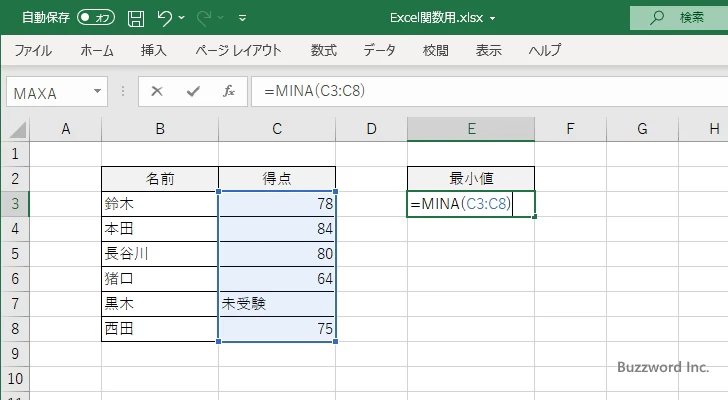Image resolution: width=728 pixels, height=400 pixels.
Task: Switch to the 挿入 tab
Action: click(154, 50)
